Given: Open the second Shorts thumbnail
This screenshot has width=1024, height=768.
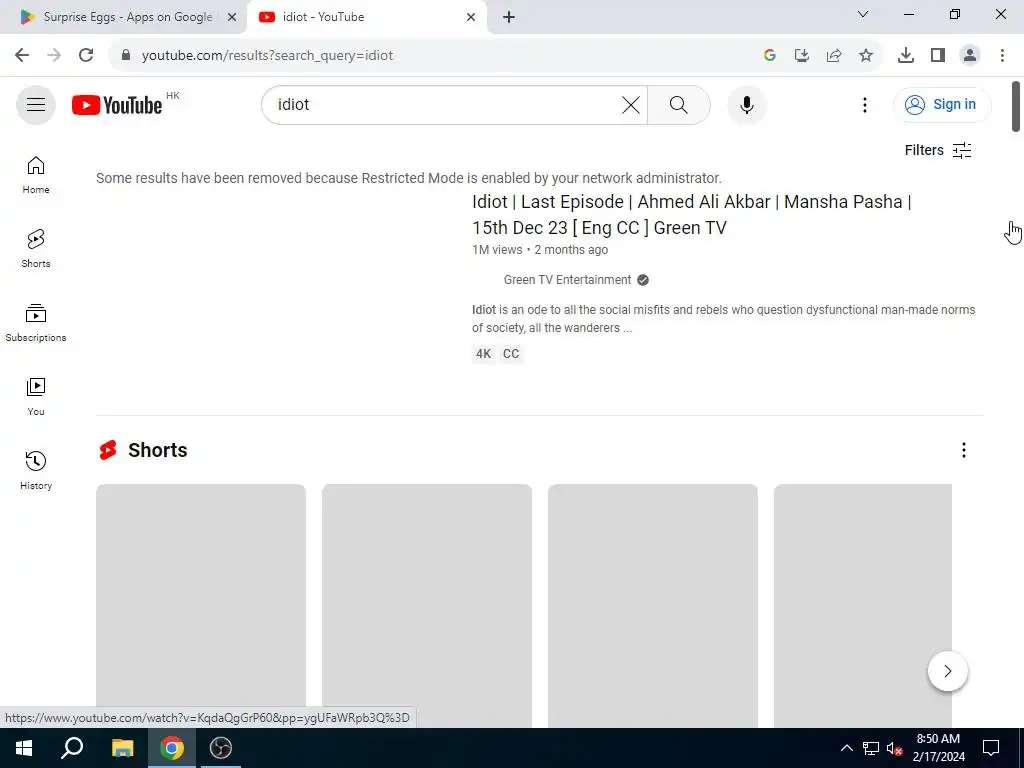Looking at the screenshot, I should (x=426, y=605).
